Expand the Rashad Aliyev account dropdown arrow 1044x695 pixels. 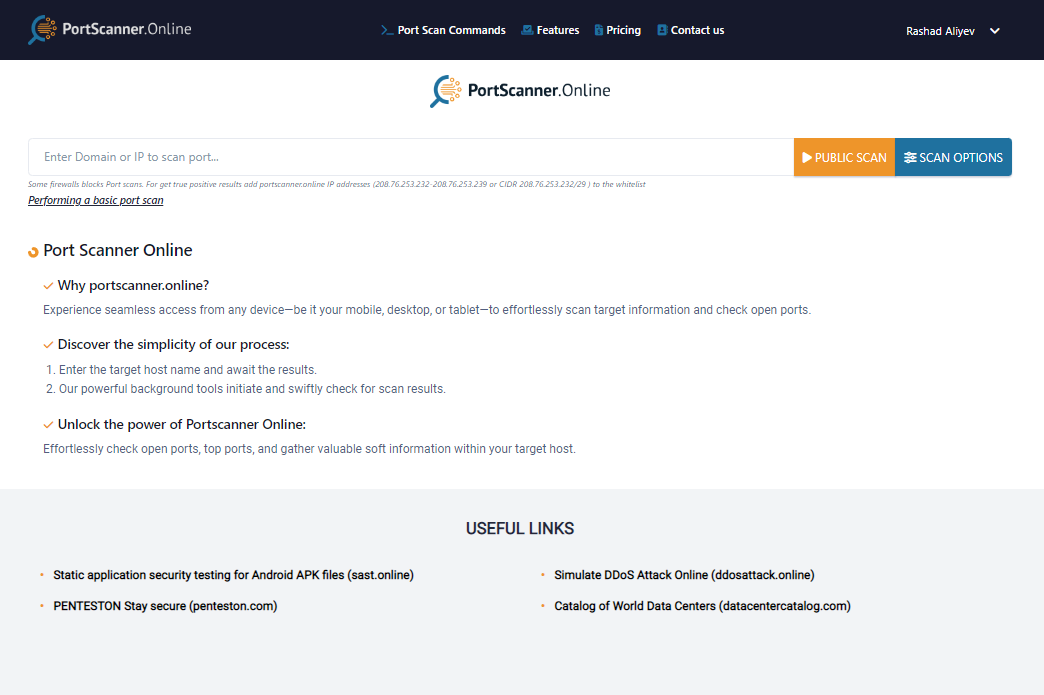(995, 31)
